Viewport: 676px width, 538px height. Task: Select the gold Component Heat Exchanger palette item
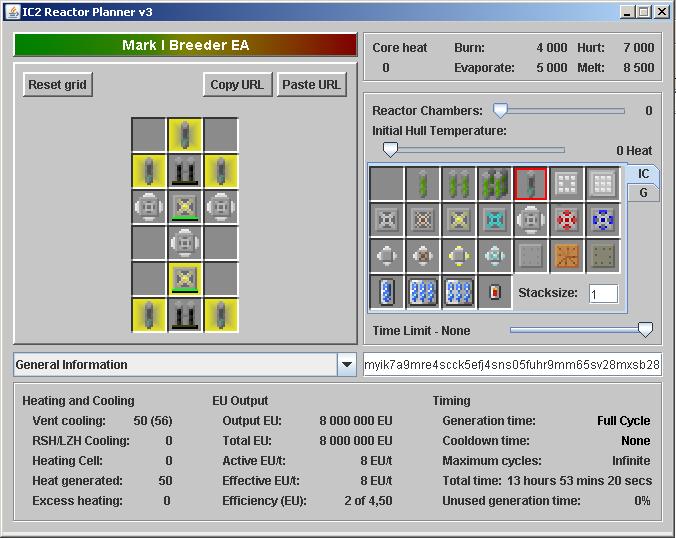pyautogui.click(x=459, y=256)
